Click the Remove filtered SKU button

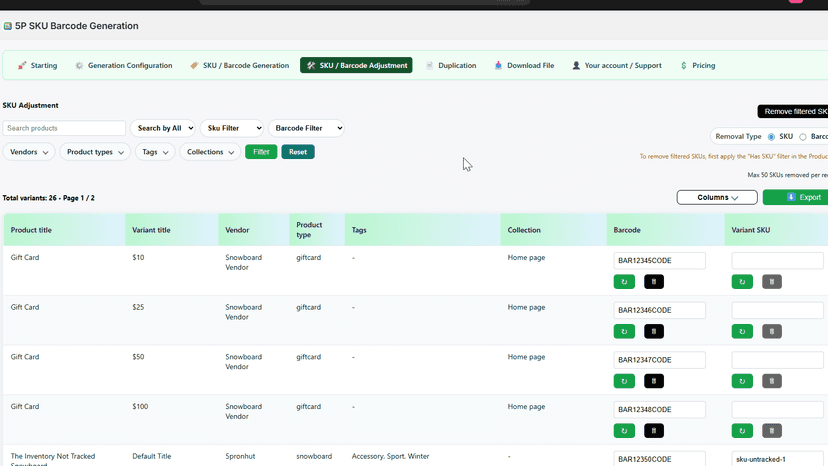[x=793, y=111]
